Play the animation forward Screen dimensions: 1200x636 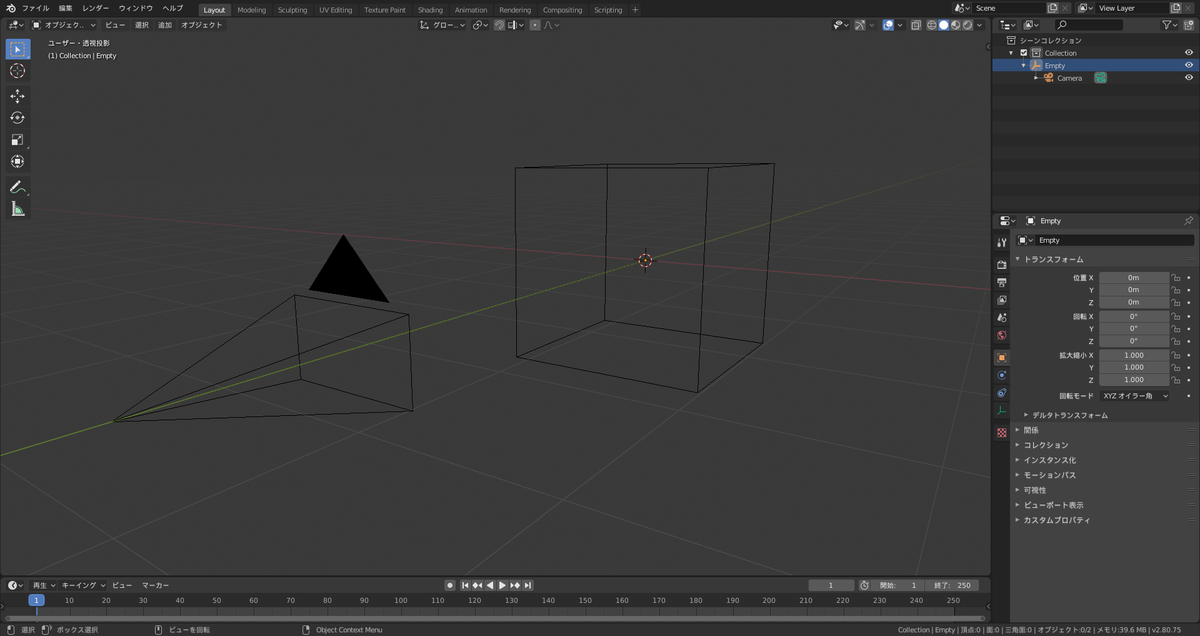[x=503, y=585]
